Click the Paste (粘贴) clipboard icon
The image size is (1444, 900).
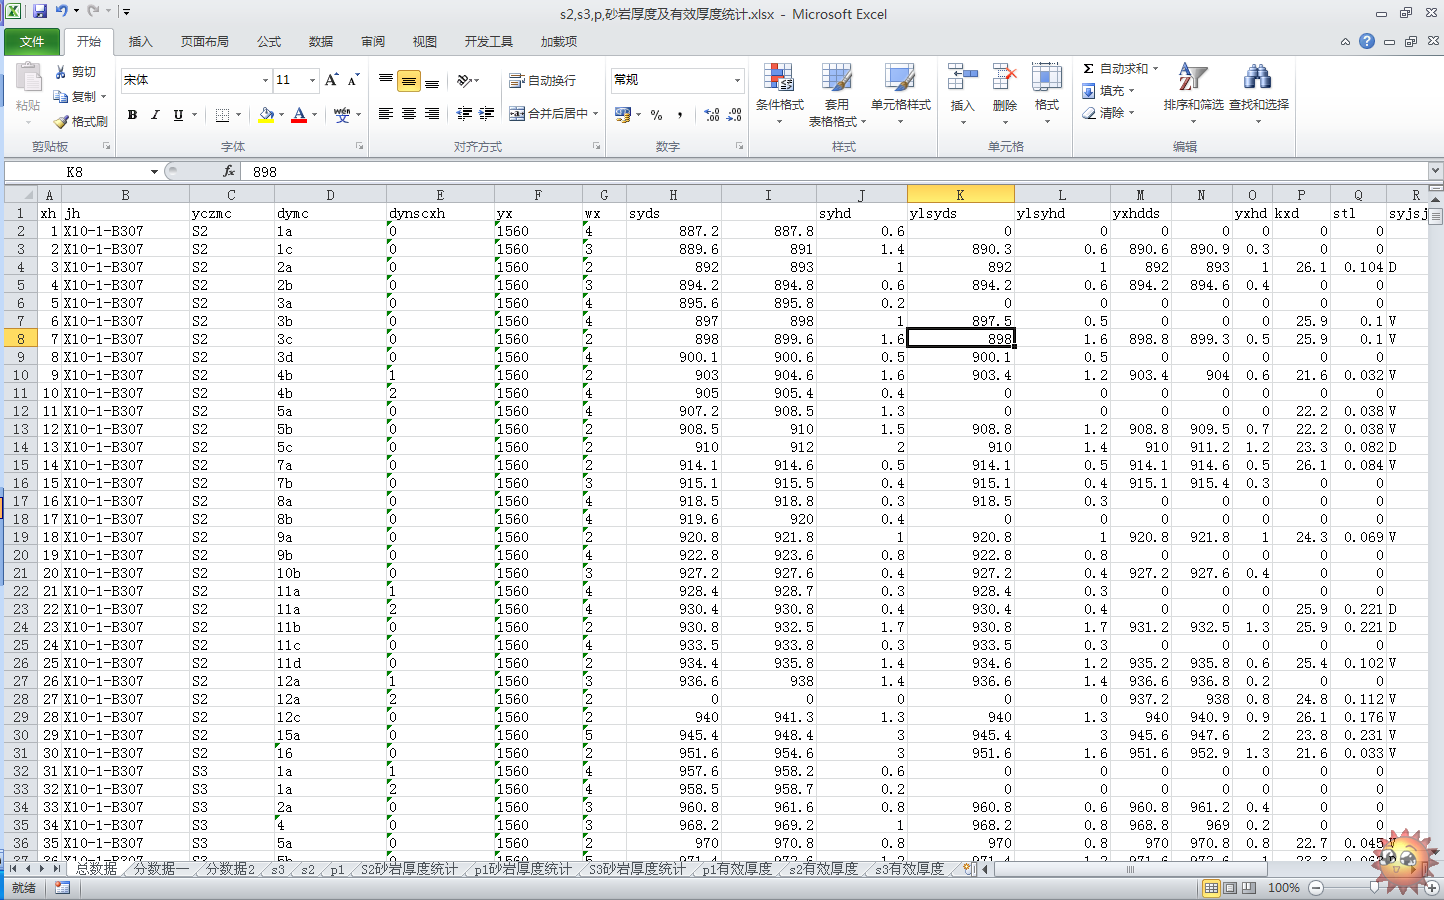click(28, 78)
